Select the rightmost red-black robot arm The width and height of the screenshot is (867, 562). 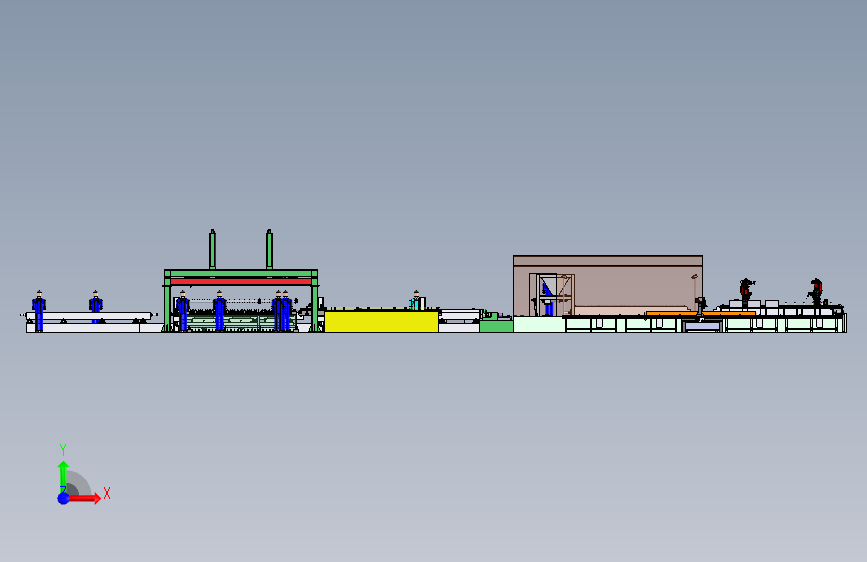(x=816, y=291)
